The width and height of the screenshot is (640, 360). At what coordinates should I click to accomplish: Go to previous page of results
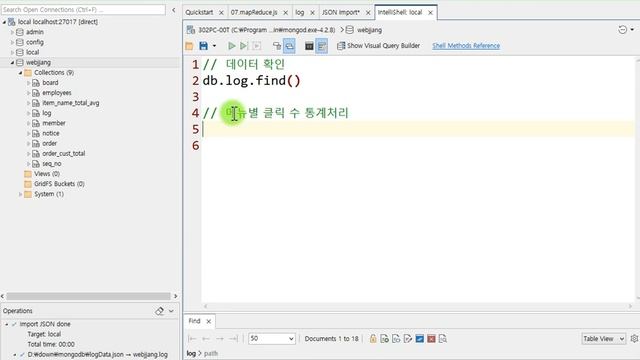(206, 339)
